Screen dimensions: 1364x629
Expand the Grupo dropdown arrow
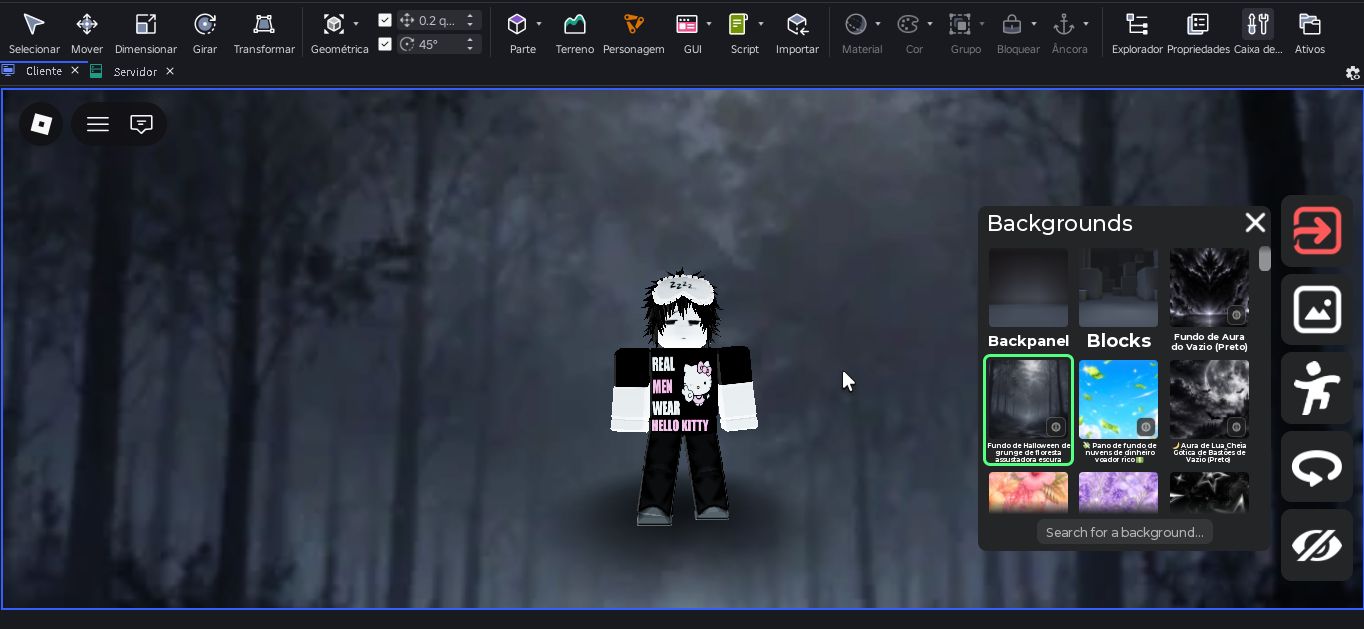tap(982, 24)
